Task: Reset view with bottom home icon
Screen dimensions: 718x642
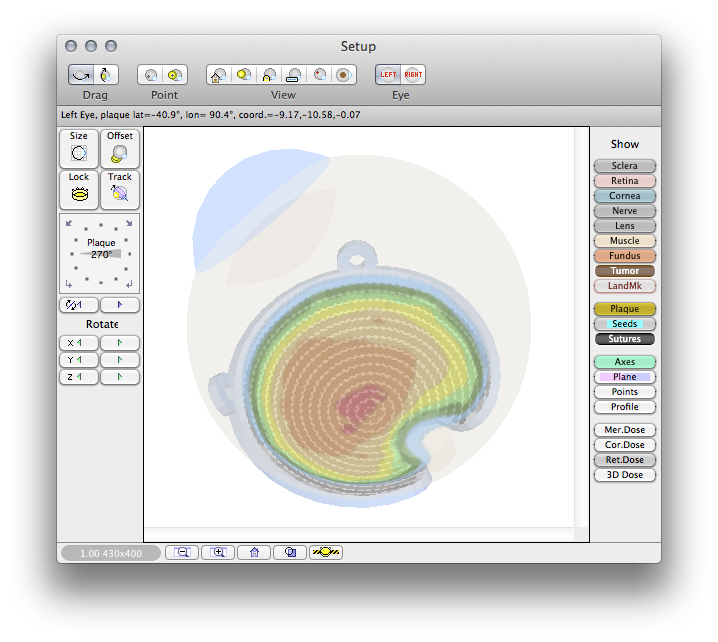Action: pyautogui.click(x=254, y=552)
